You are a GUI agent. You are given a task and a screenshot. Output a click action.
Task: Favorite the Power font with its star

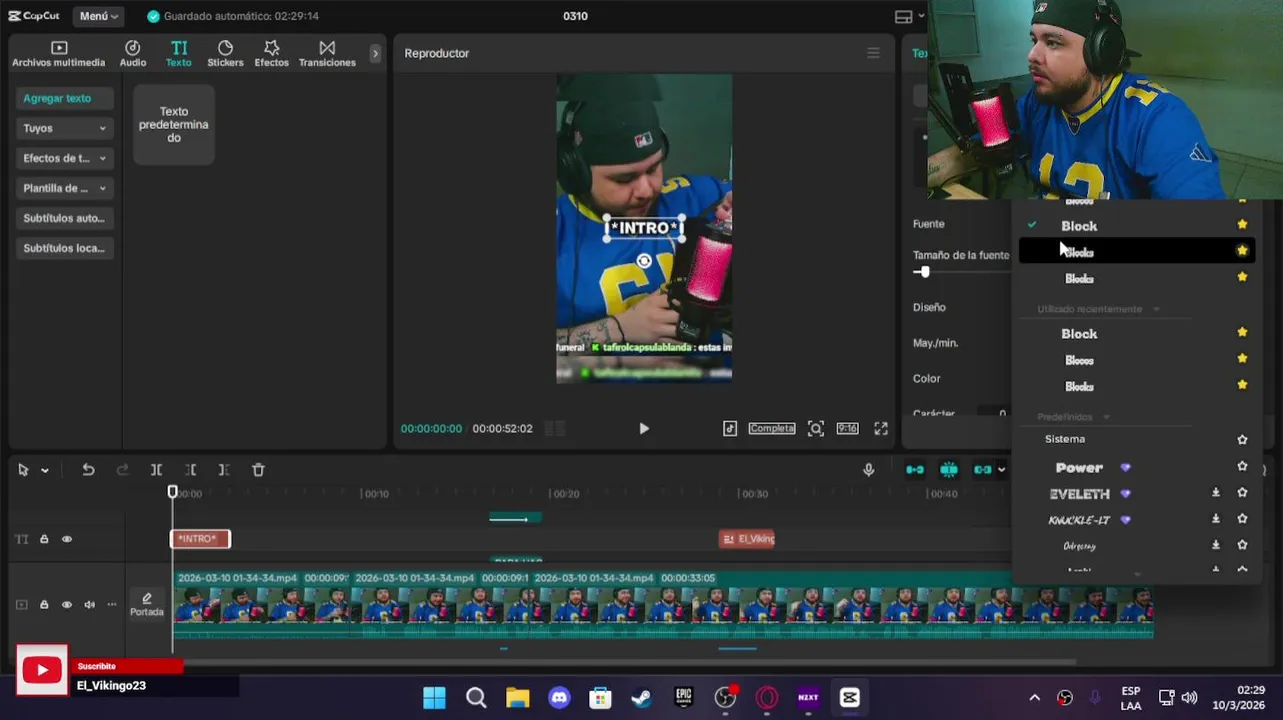1242,466
